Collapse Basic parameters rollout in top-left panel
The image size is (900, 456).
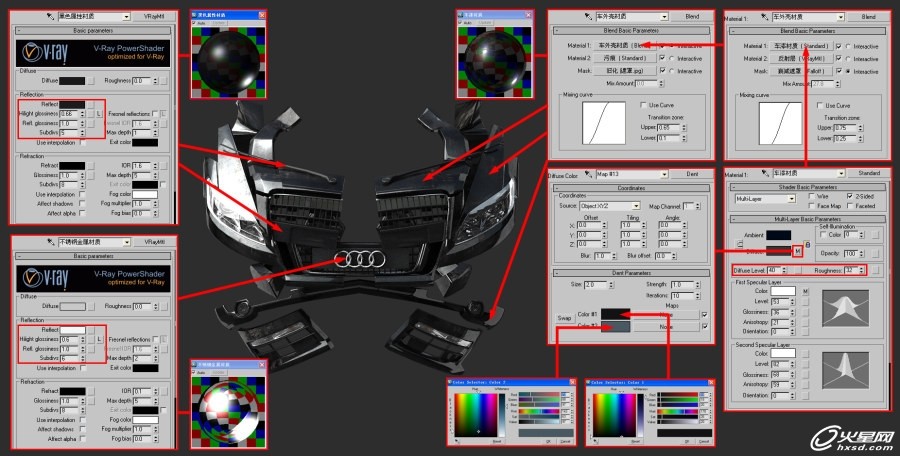[93, 30]
